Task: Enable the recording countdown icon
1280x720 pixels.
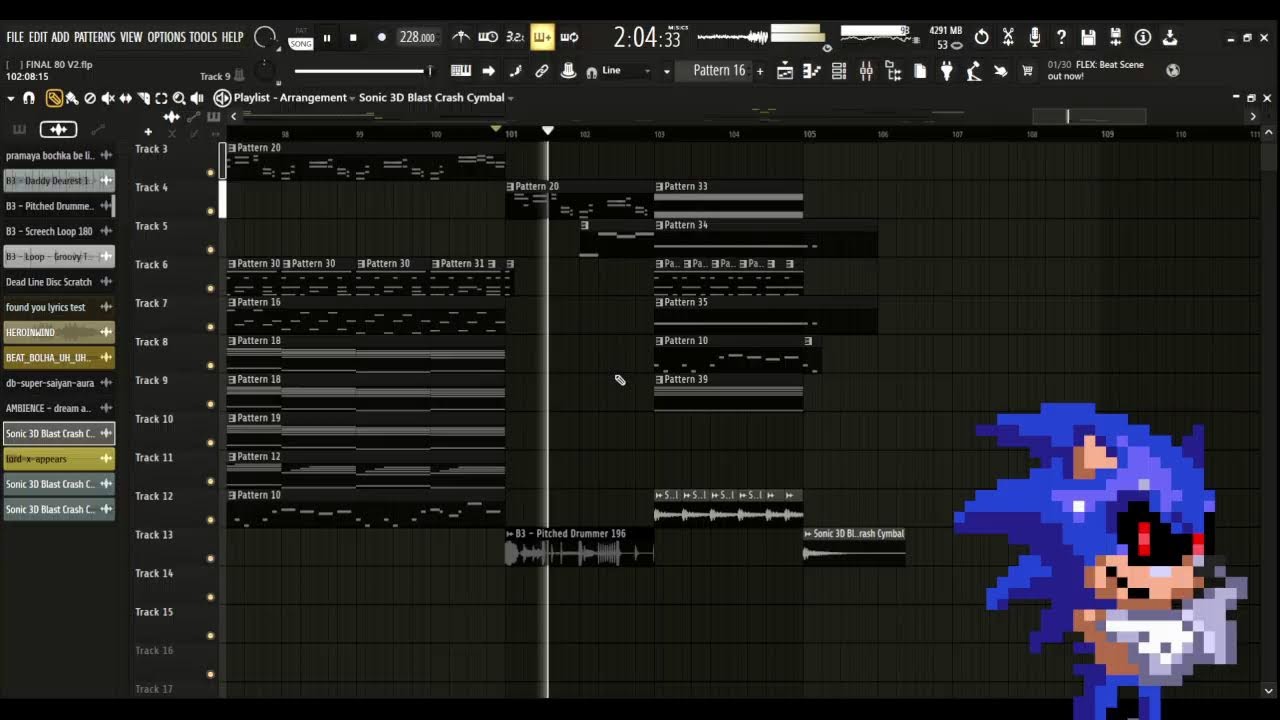Action: click(x=515, y=37)
